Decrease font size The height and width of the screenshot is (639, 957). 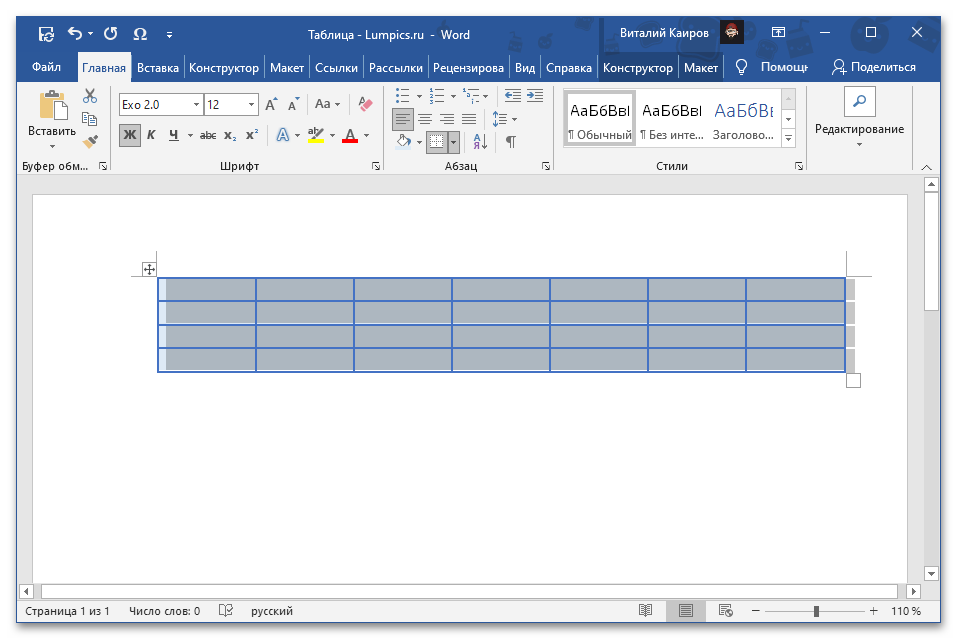point(294,104)
